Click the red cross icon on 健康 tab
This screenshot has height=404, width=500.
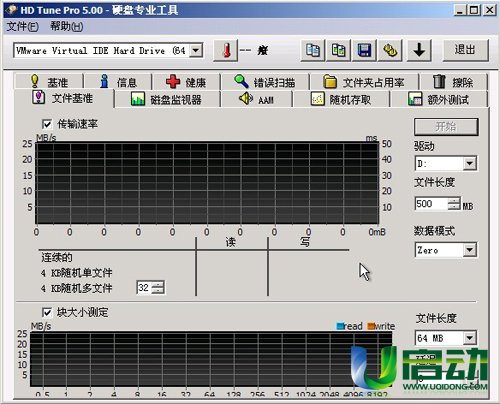173,81
